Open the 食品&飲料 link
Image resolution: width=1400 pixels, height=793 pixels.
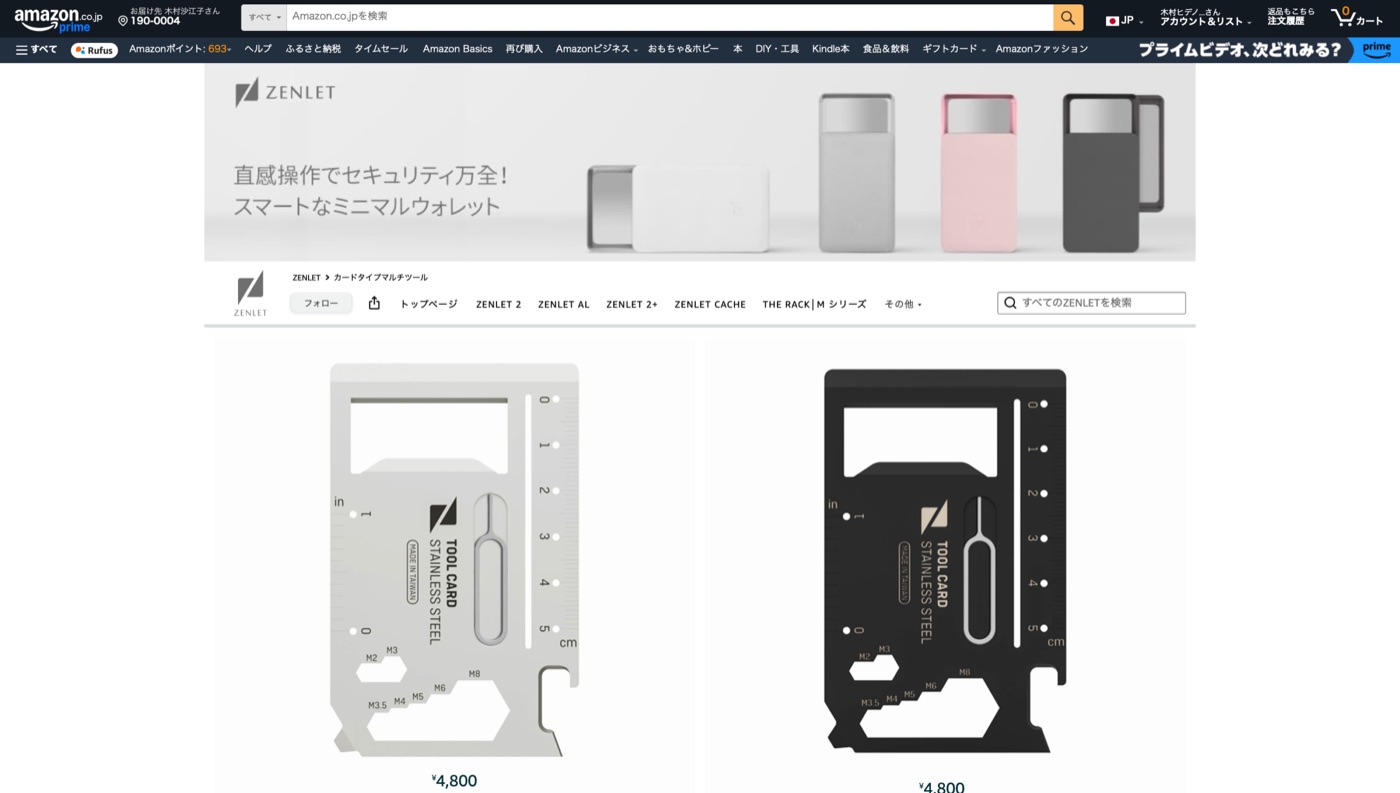pos(886,49)
